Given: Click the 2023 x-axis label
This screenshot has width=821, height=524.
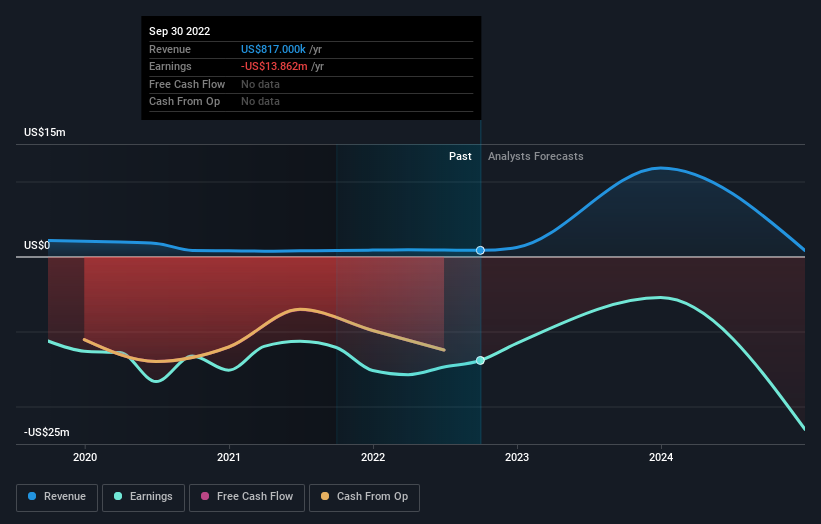Looking at the screenshot, I should click(x=517, y=458).
